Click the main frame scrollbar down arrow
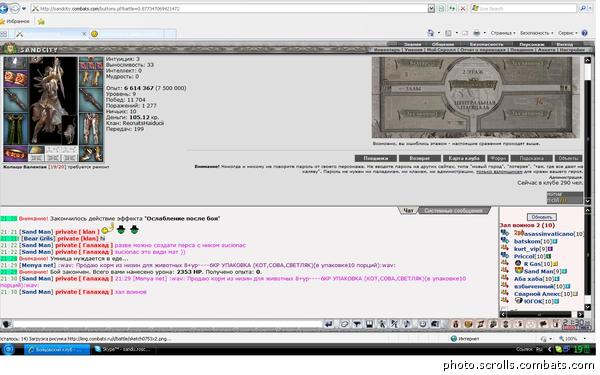 (x=588, y=201)
